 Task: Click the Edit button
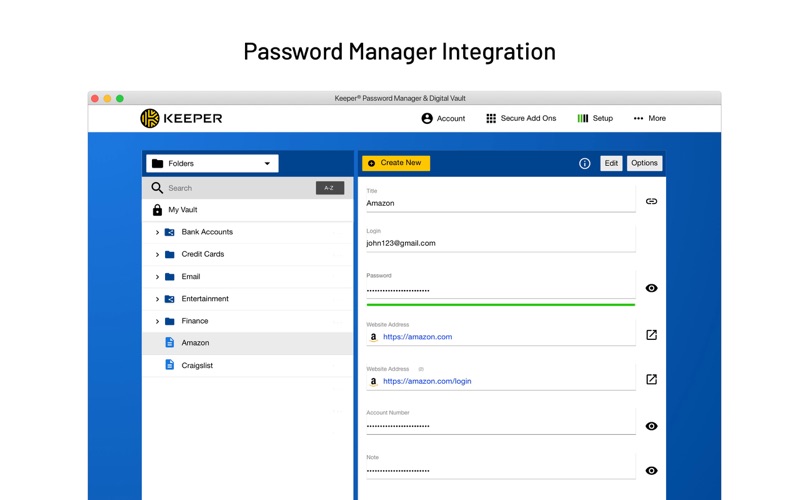coord(611,163)
